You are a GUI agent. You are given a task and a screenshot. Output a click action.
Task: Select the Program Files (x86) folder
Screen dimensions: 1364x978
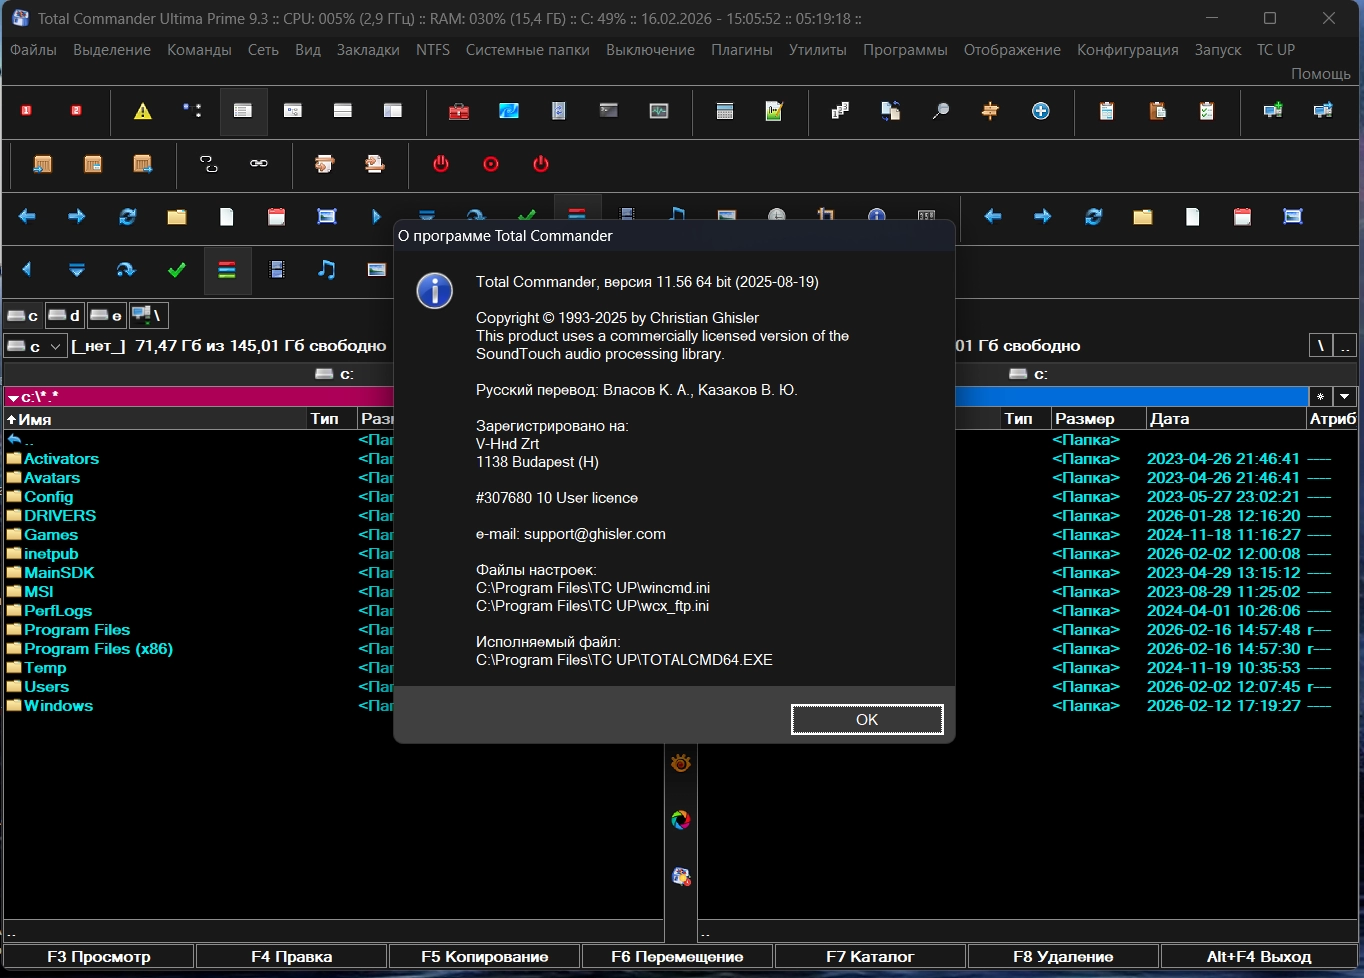pos(98,649)
